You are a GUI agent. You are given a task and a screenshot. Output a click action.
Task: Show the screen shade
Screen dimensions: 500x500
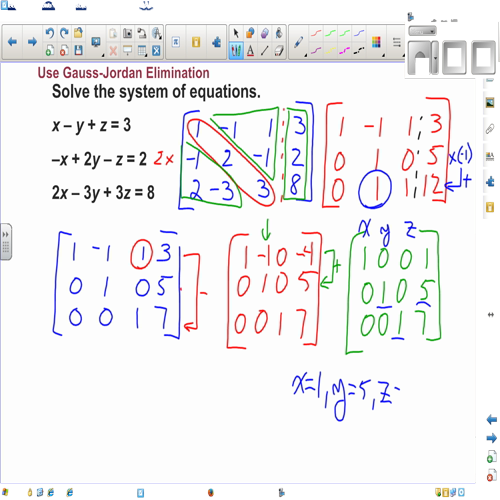(127, 51)
